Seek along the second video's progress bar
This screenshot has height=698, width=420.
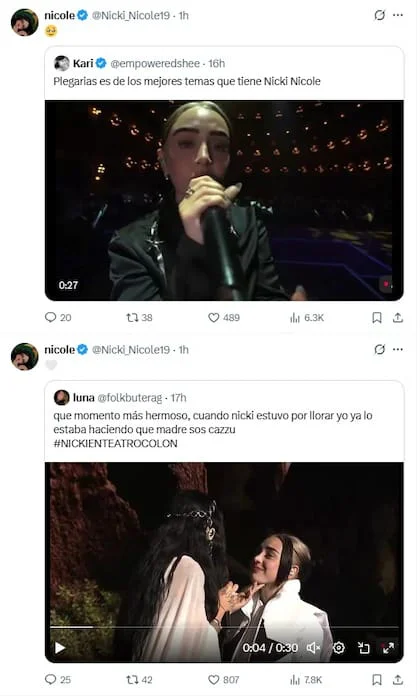[x=224, y=627]
